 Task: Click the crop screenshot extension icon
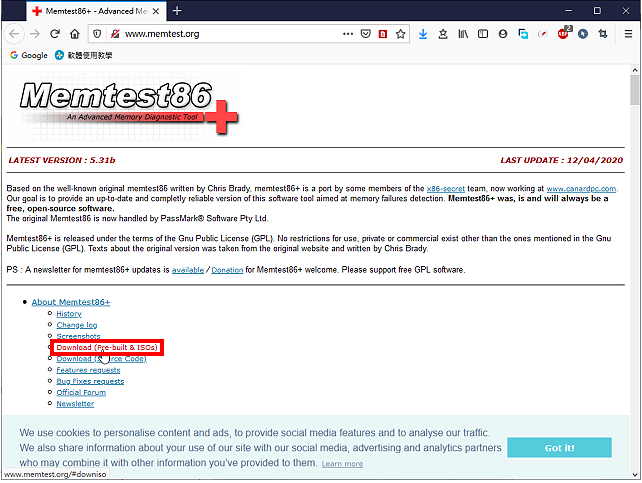click(x=603, y=34)
